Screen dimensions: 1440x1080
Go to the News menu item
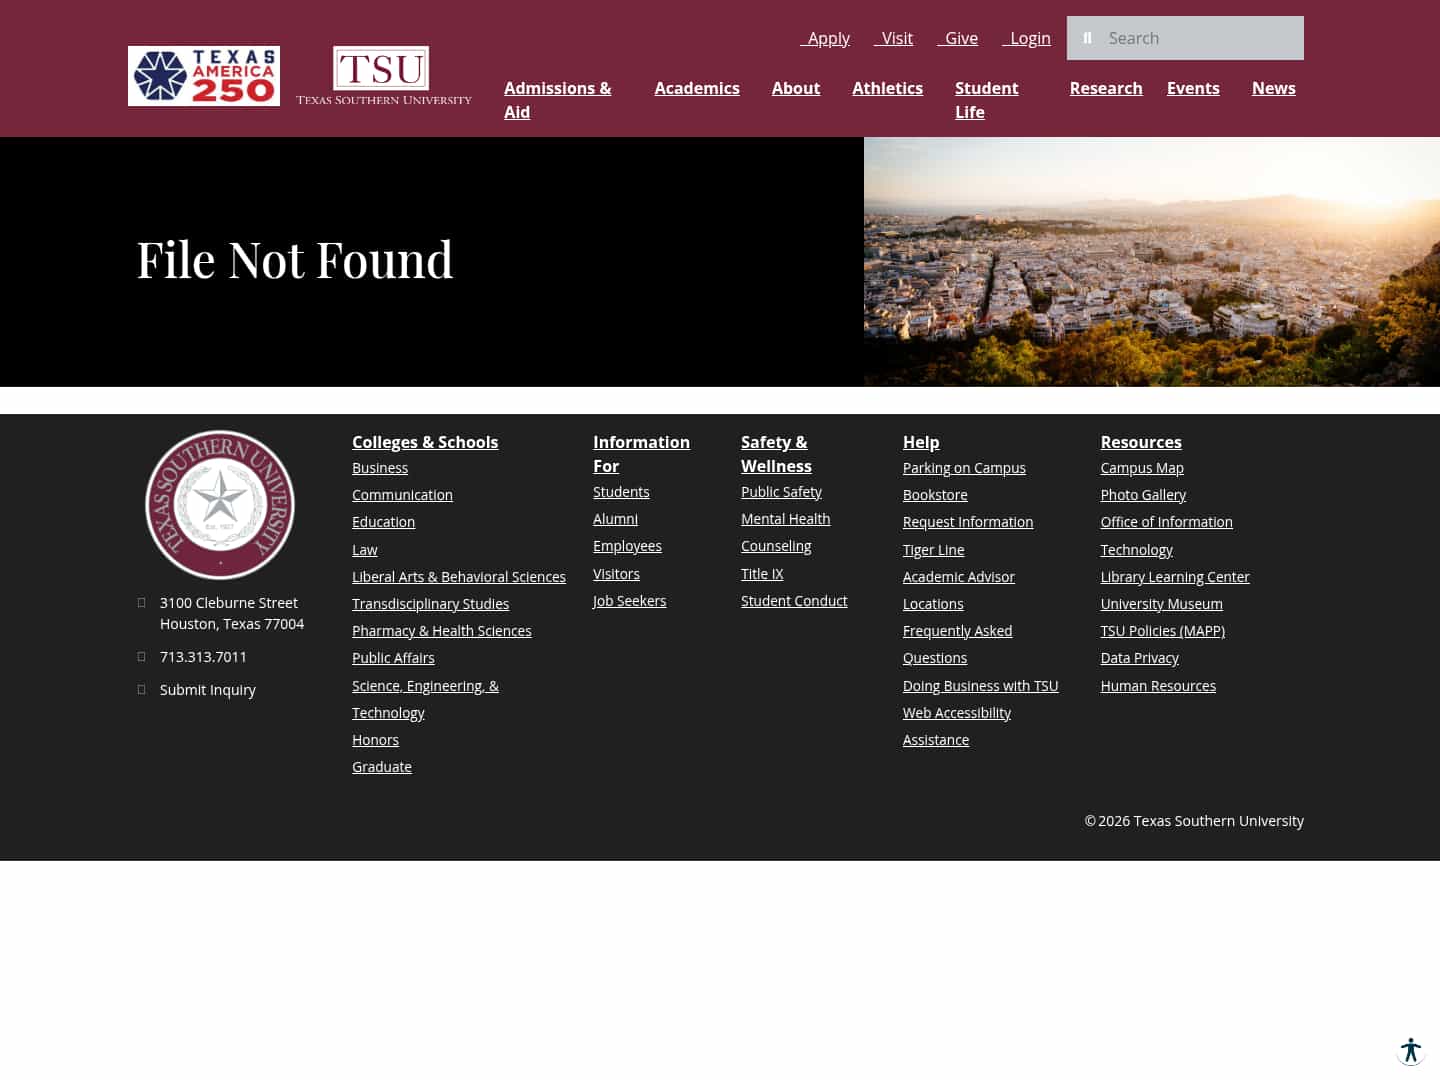tap(1273, 88)
